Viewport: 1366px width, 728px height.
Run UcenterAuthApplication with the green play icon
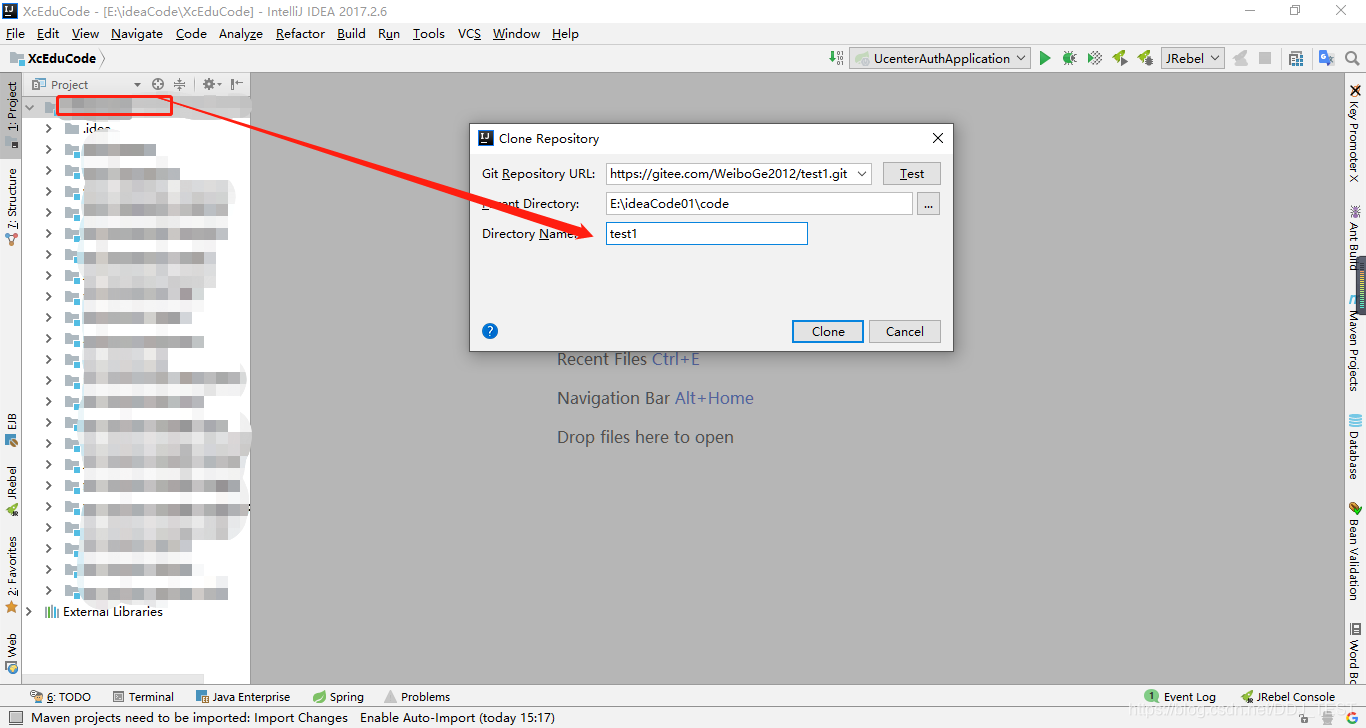tap(1045, 58)
